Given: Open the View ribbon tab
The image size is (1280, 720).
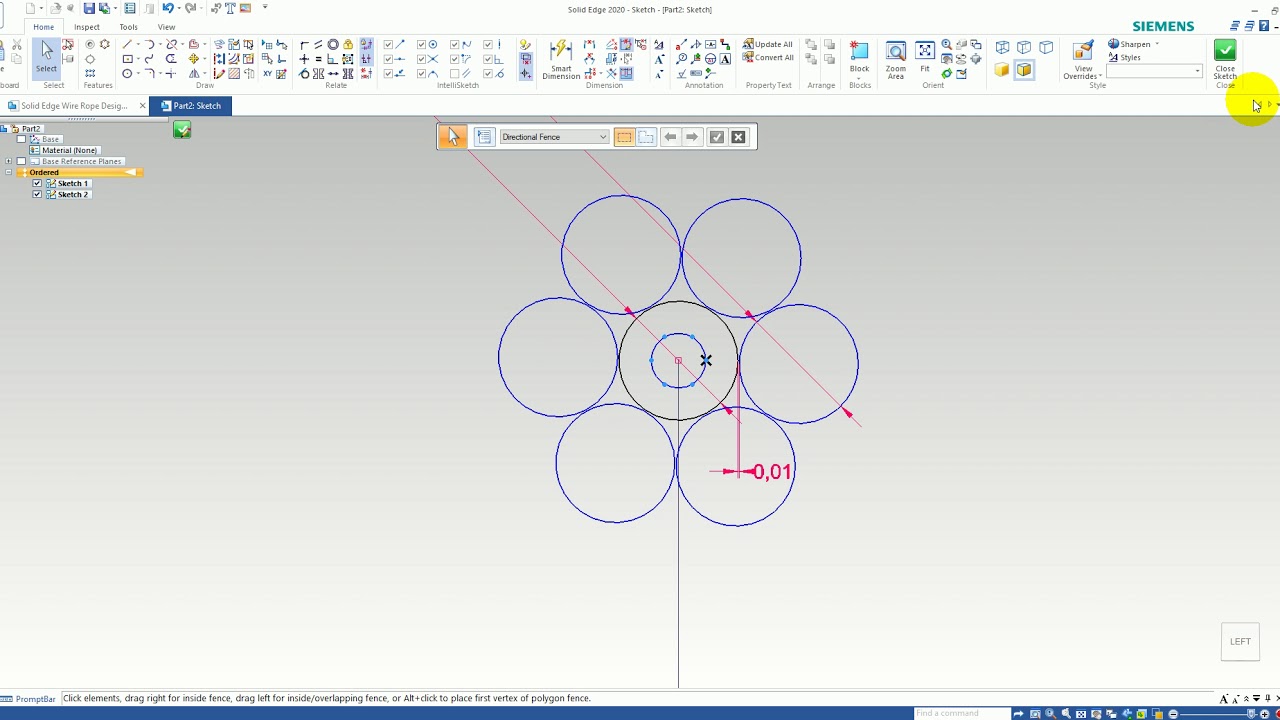Looking at the screenshot, I should pyautogui.click(x=166, y=27).
